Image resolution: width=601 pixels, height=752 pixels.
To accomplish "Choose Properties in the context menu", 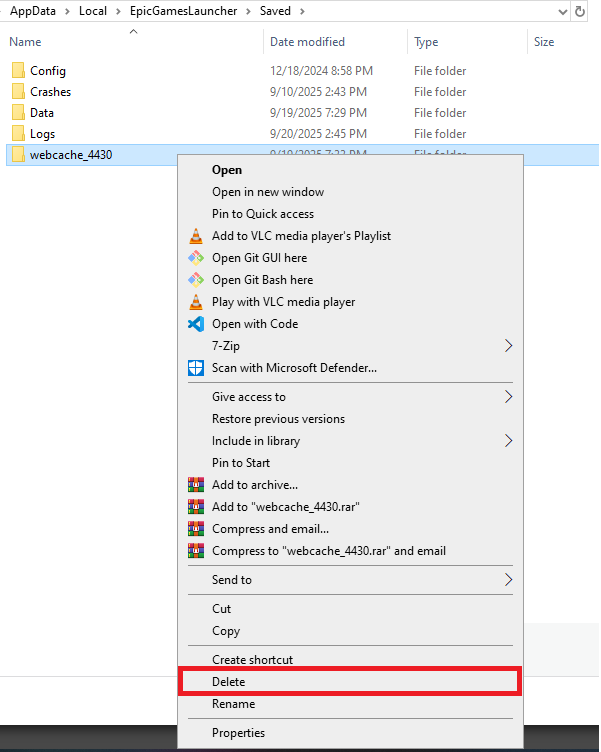I will click(x=238, y=733).
